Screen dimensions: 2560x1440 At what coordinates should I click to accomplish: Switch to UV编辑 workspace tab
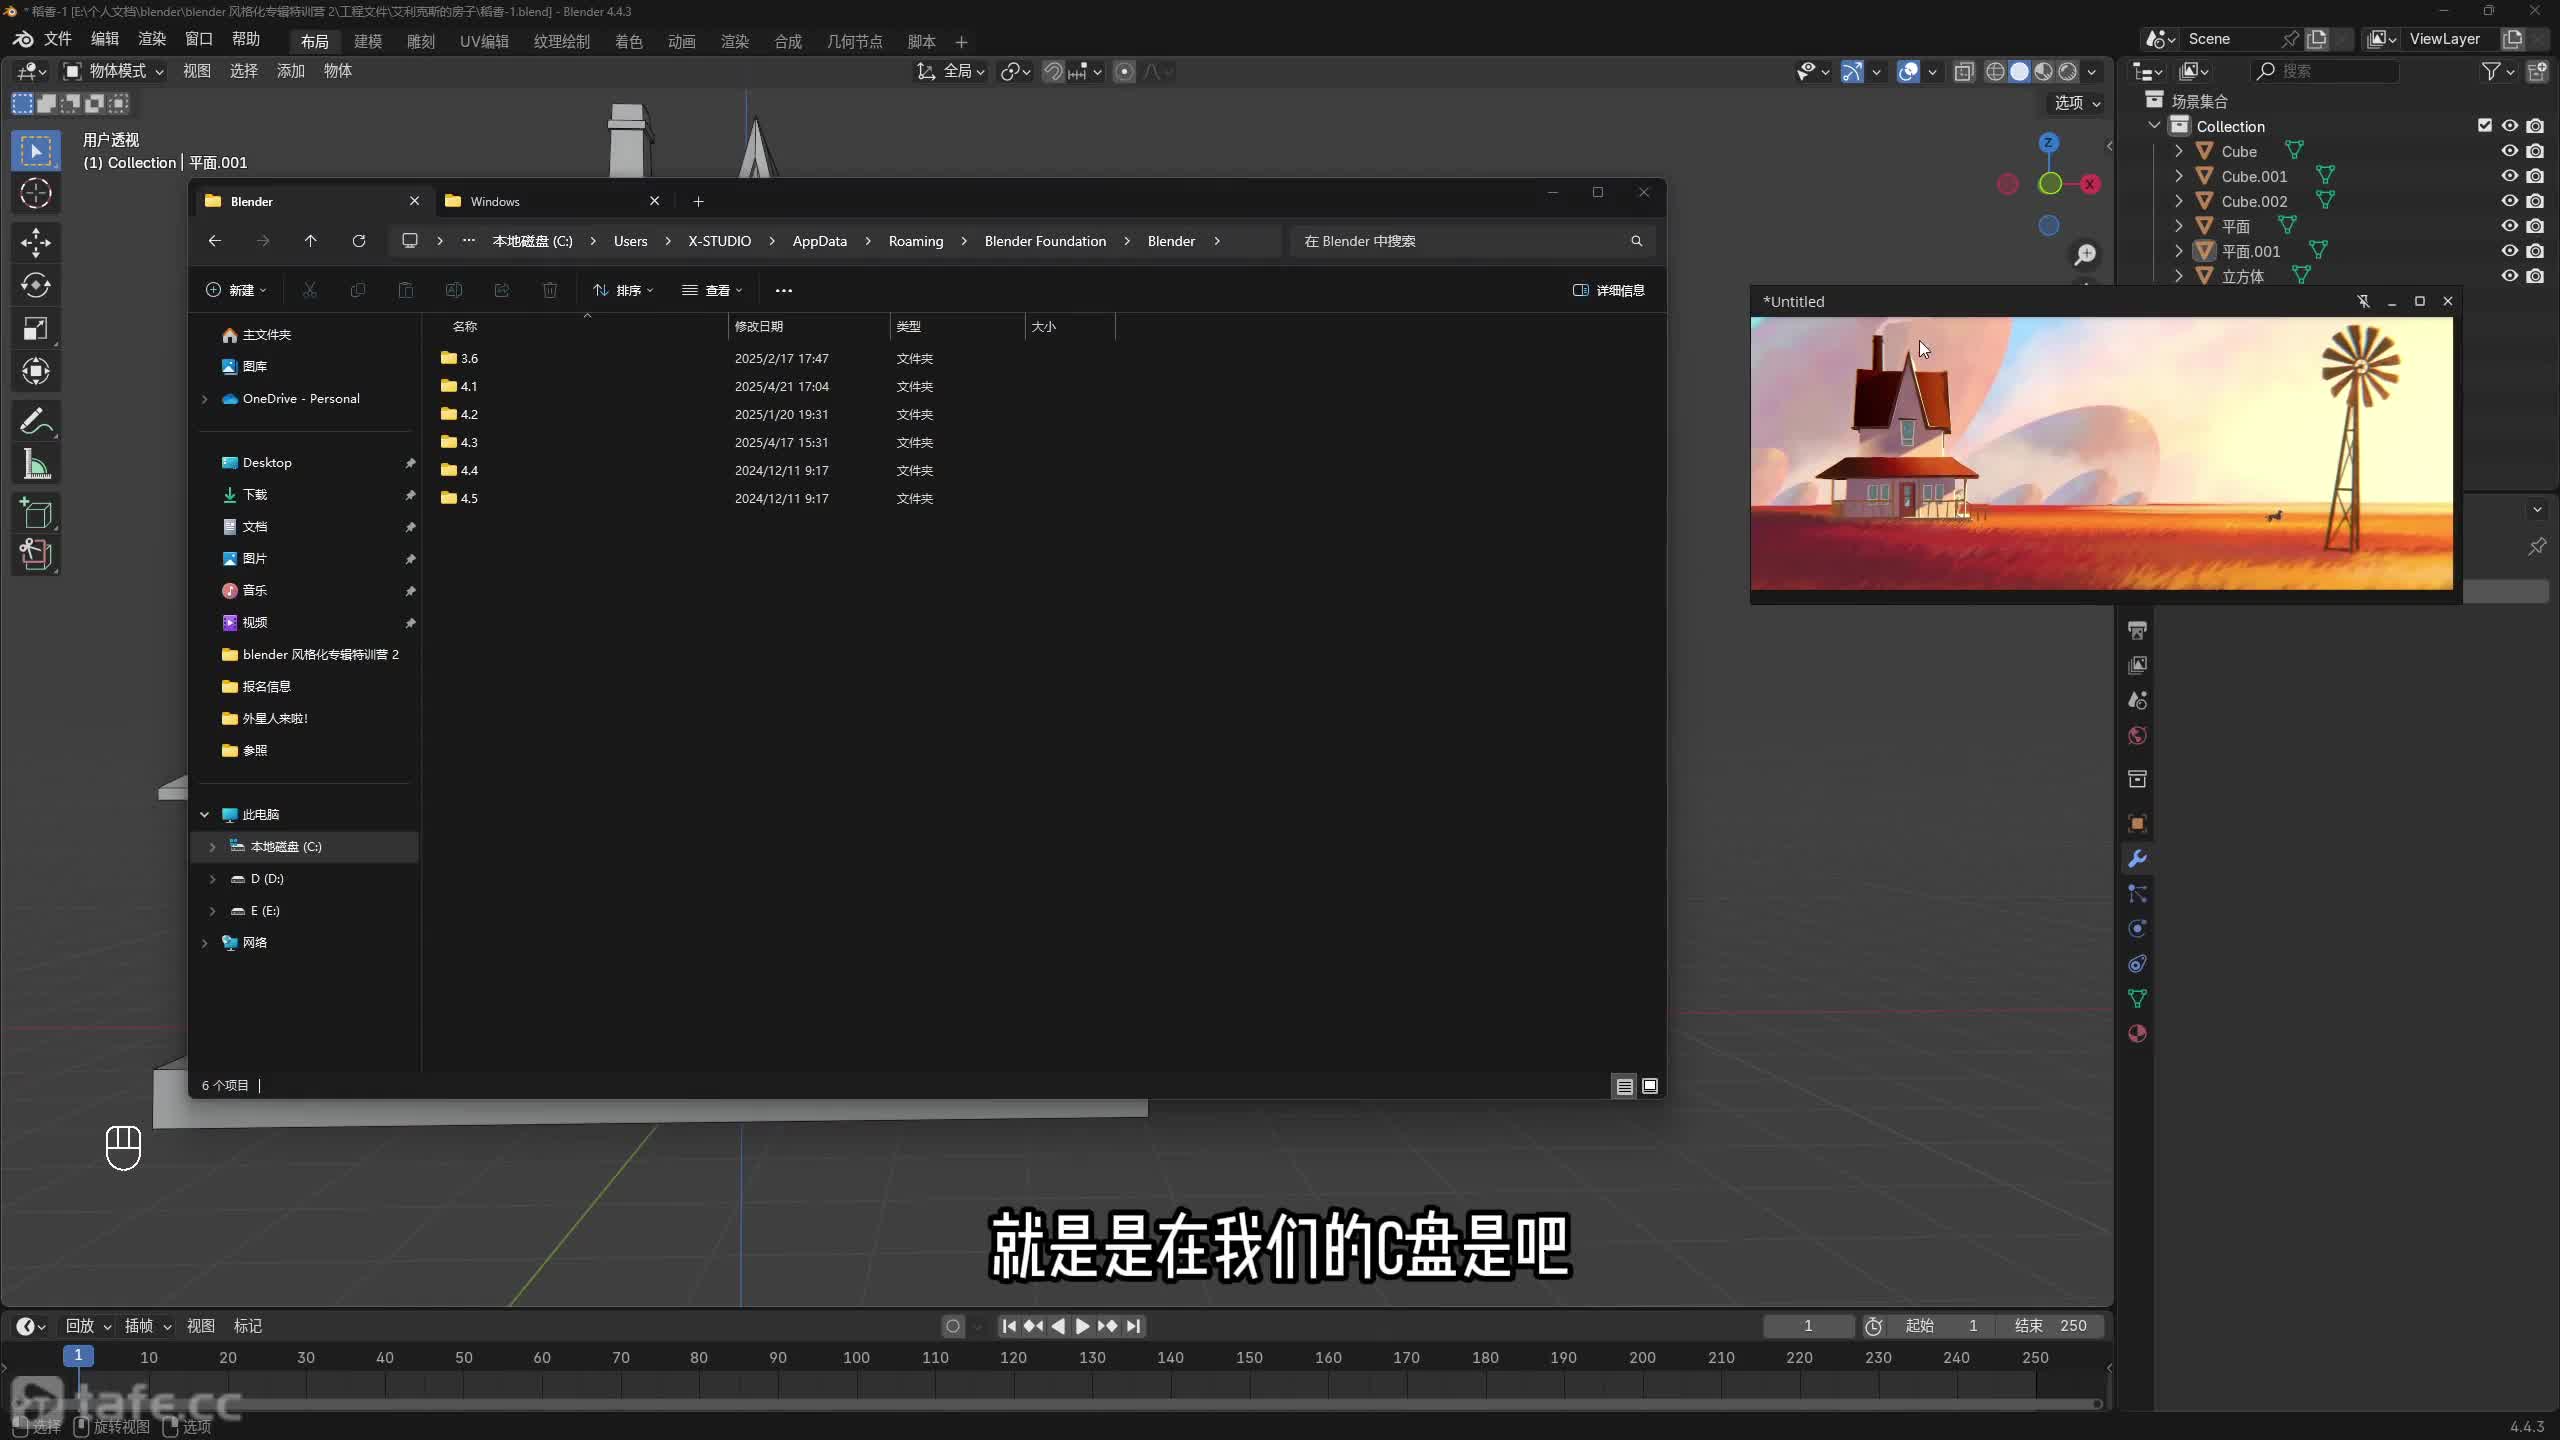tap(484, 41)
